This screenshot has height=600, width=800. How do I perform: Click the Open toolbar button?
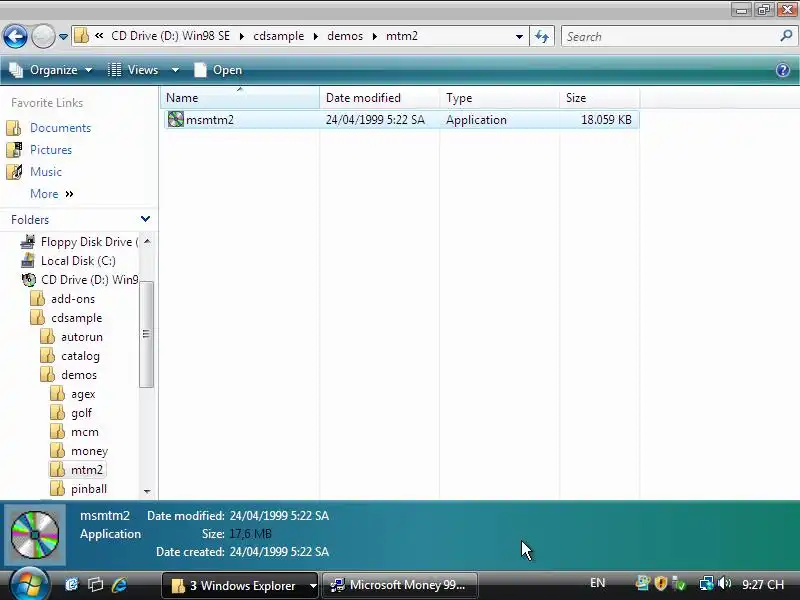pyautogui.click(x=218, y=70)
